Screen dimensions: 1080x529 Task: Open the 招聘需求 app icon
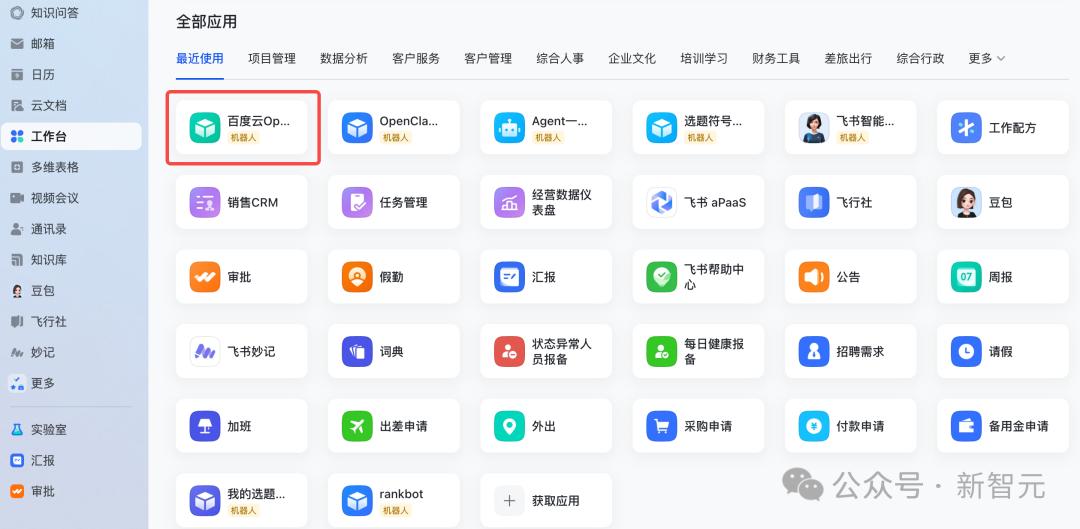pos(813,351)
